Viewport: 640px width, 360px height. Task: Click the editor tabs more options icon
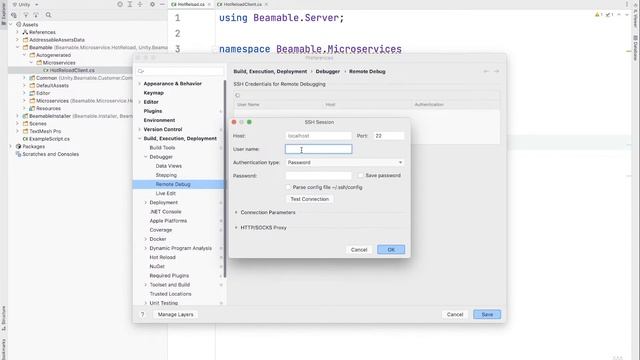pos(627,4)
